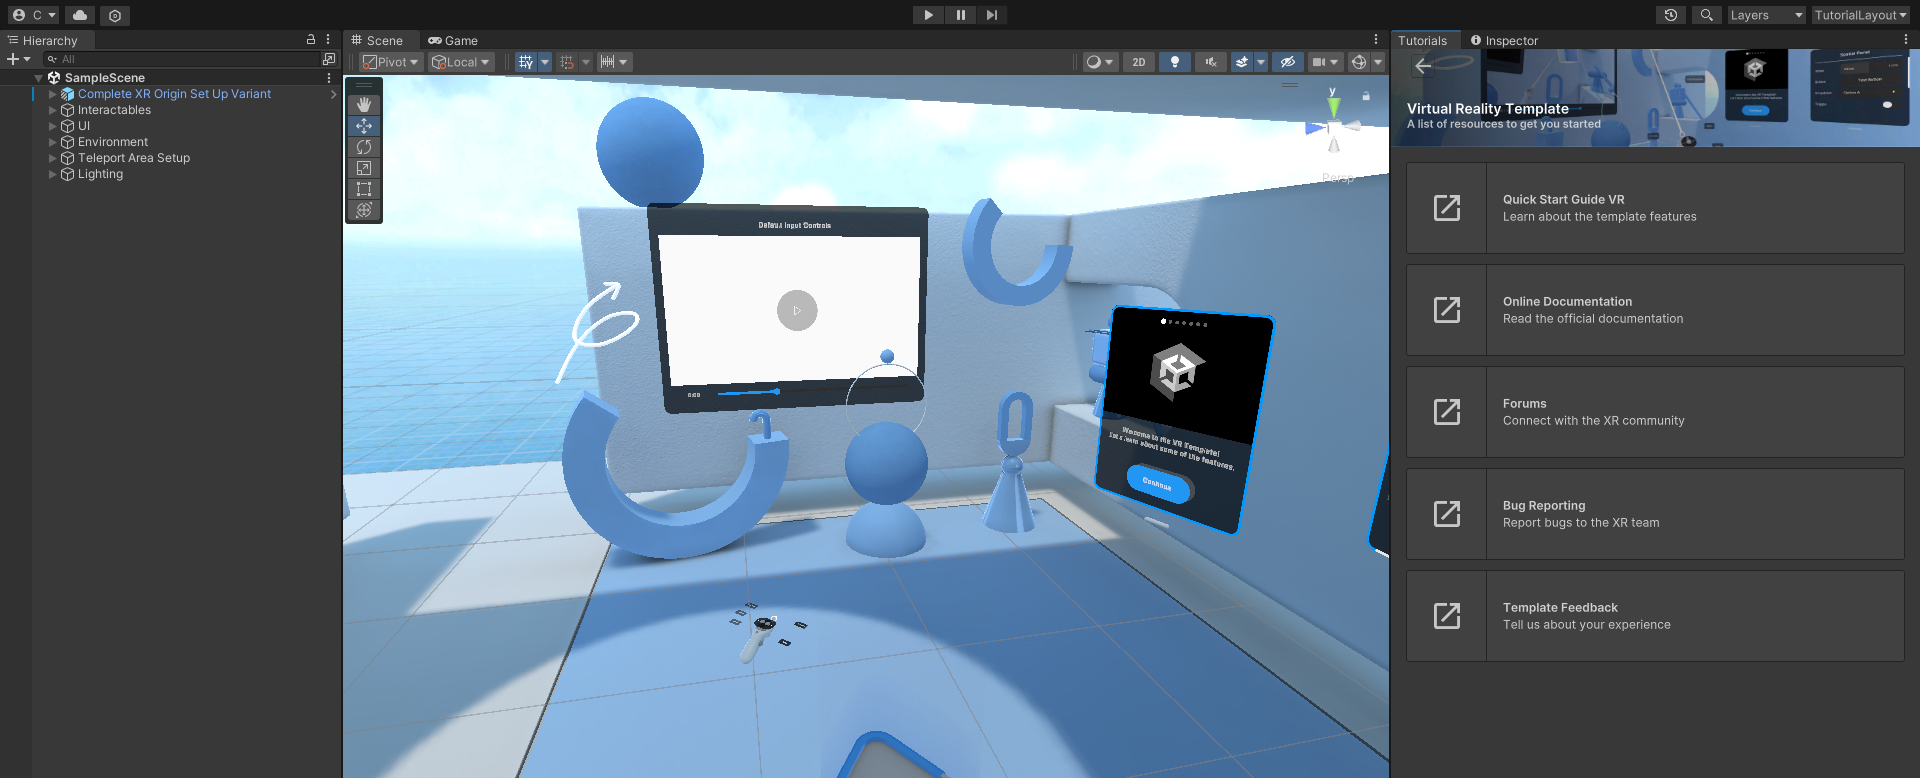Open Undo History

pyautogui.click(x=1671, y=15)
